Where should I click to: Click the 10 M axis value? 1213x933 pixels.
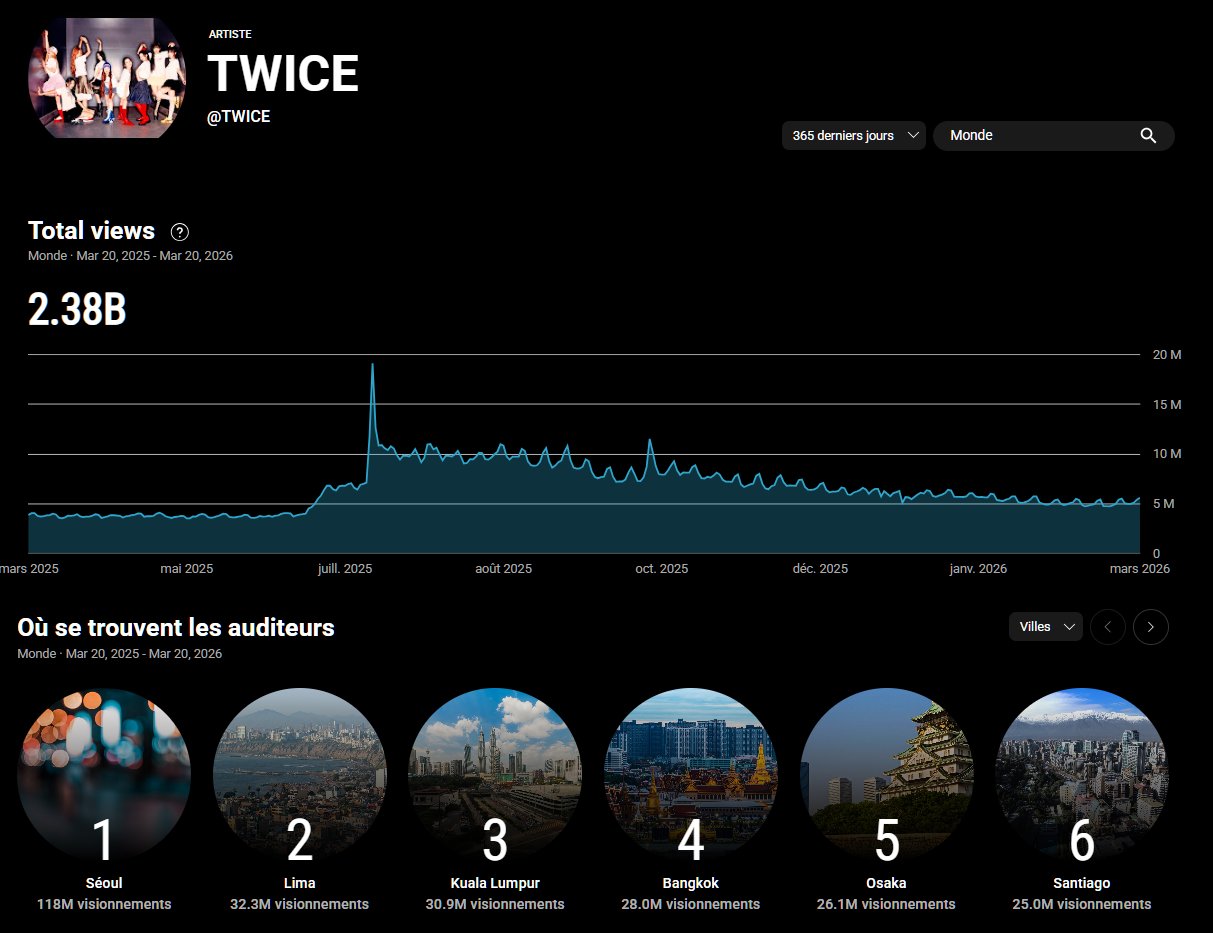pyautogui.click(x=1168, y=454)
